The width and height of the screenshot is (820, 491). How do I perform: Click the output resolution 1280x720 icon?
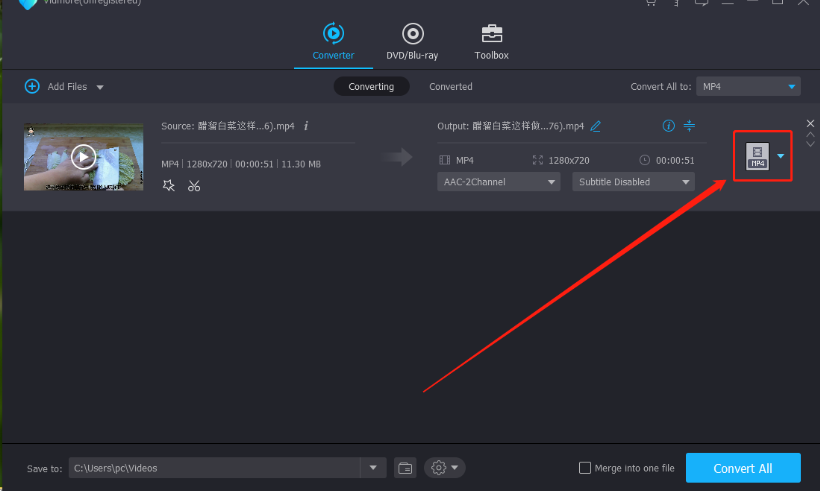tap(538, 160)
